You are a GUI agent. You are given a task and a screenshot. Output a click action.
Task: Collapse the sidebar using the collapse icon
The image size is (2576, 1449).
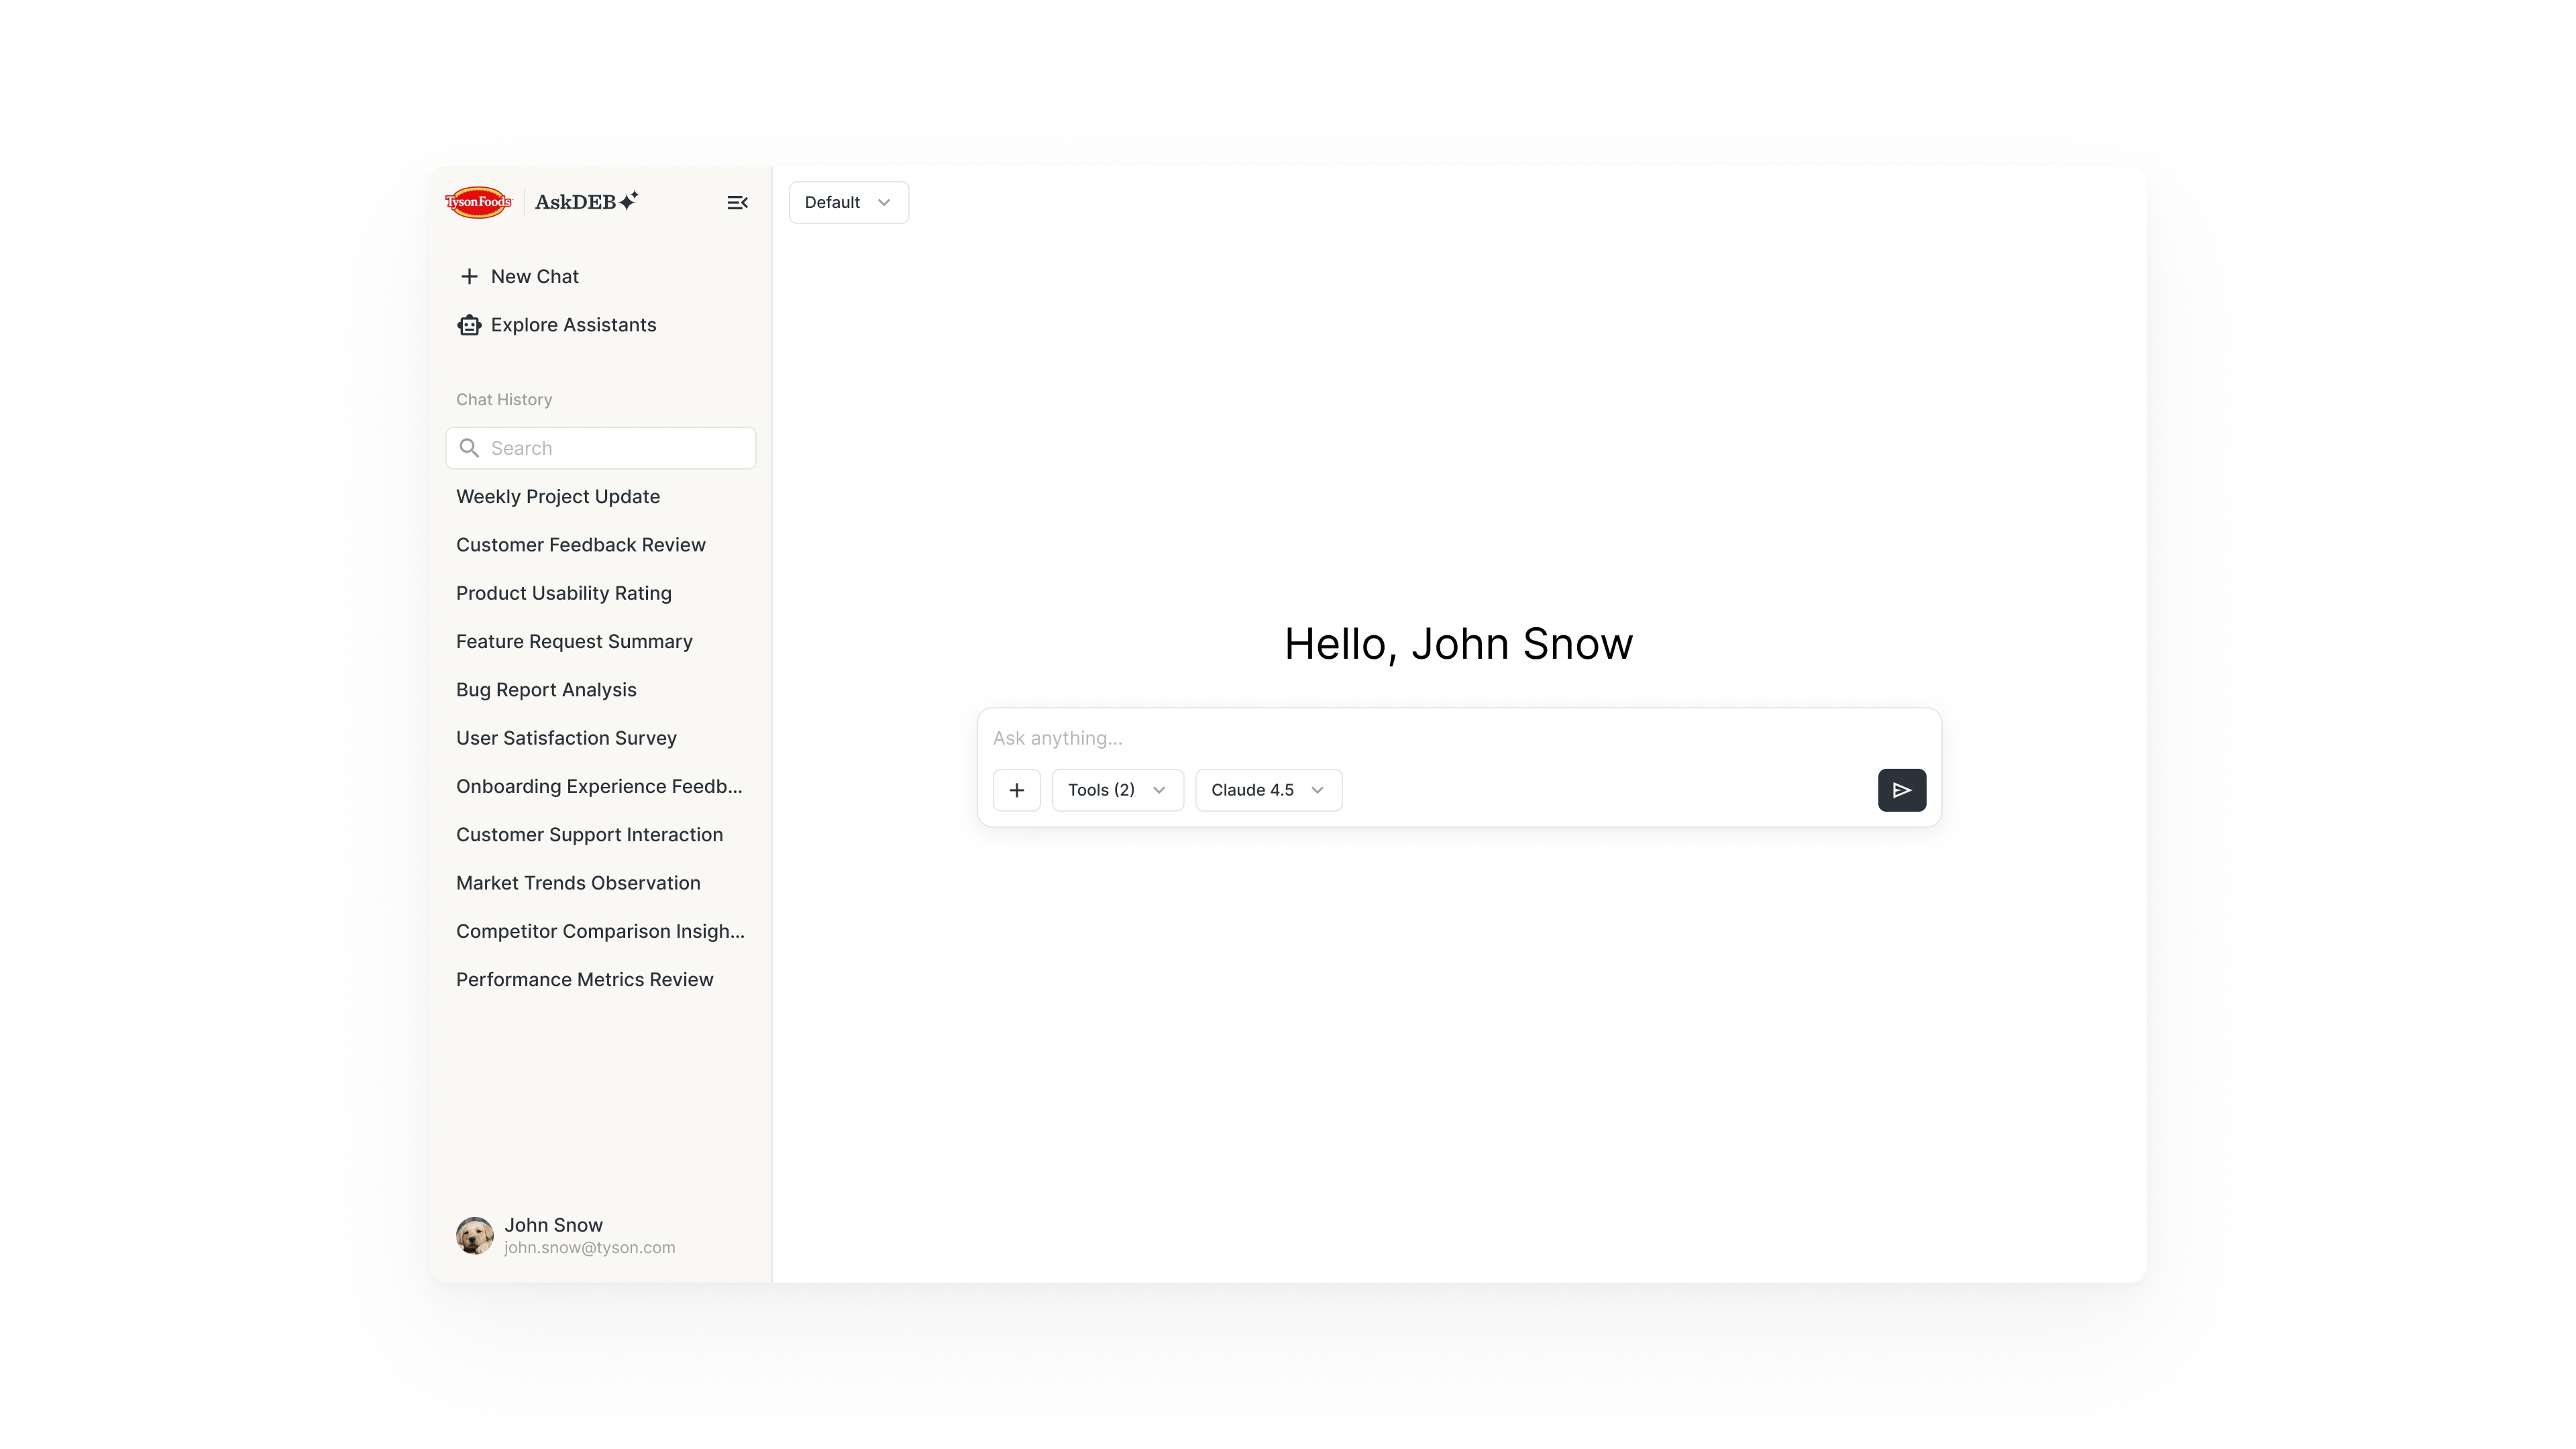737,202
